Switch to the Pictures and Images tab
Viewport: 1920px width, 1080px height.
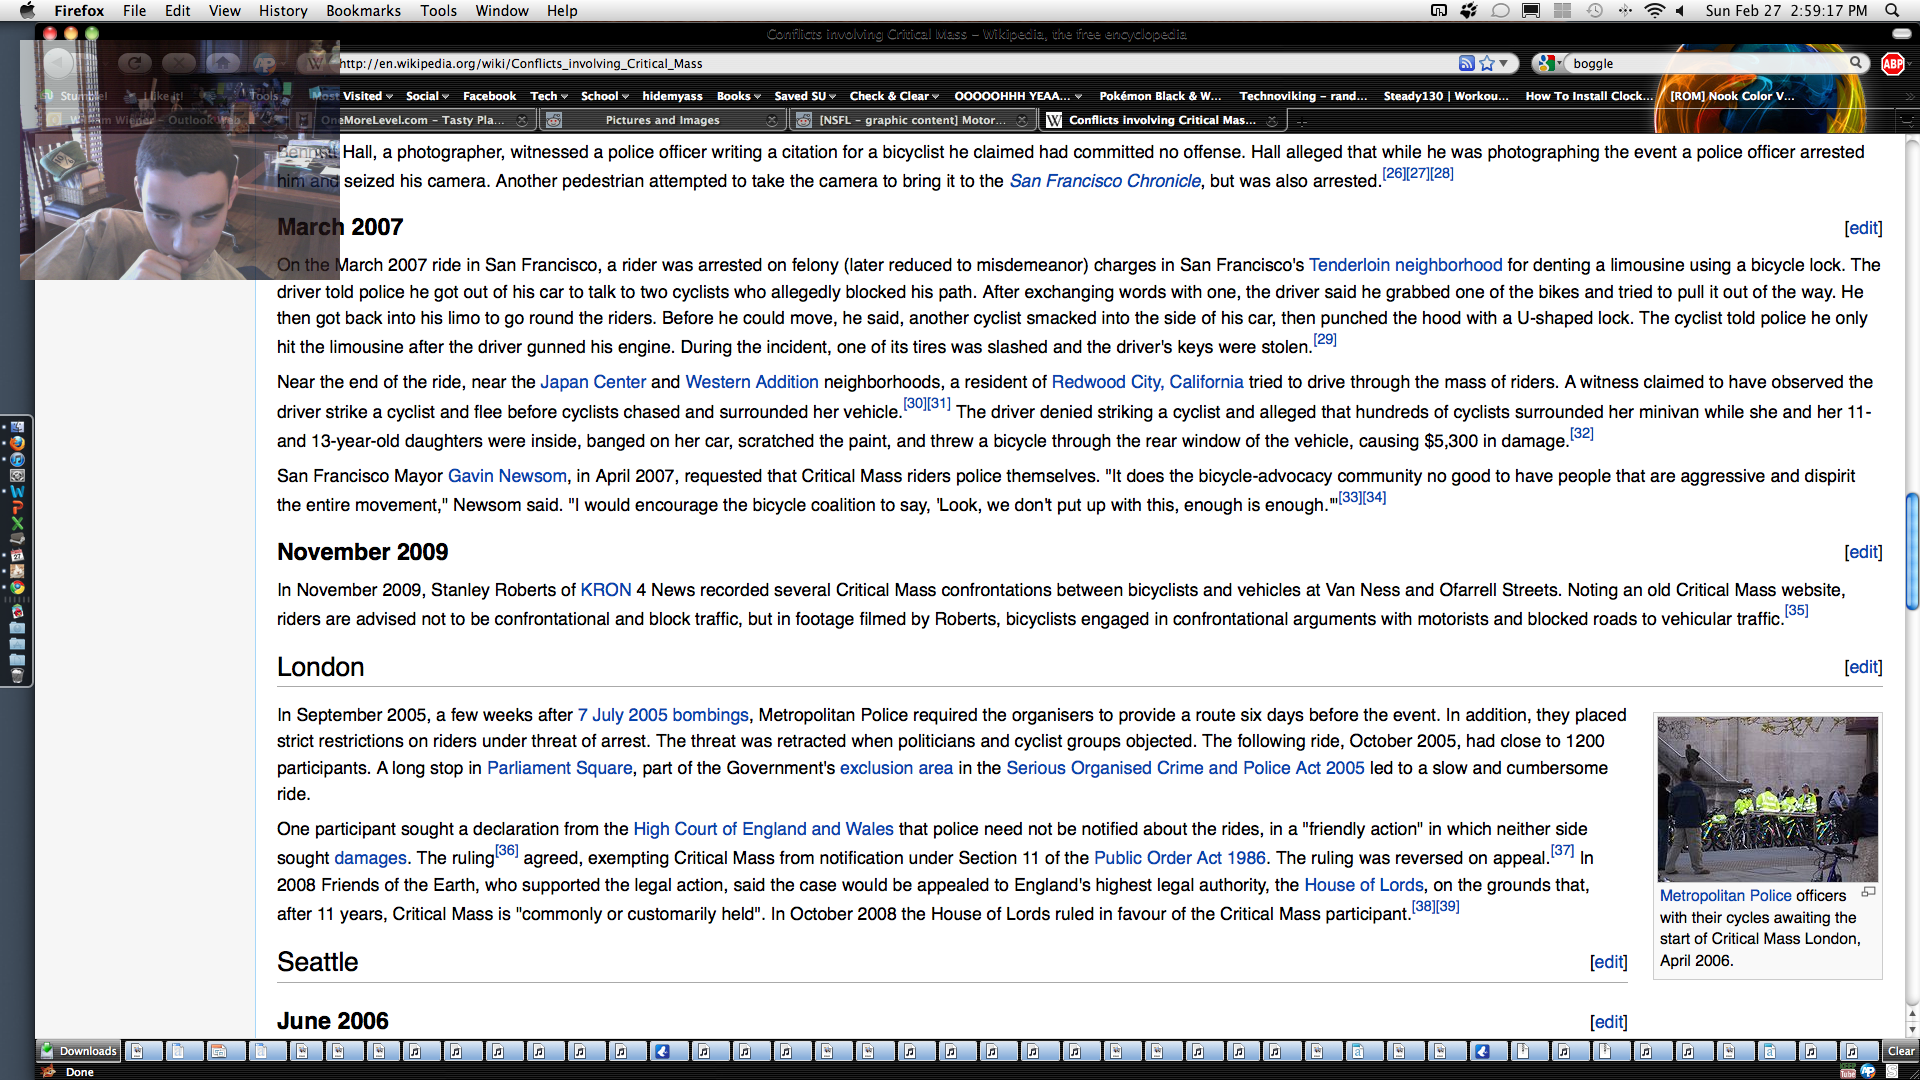pos(662,120)
